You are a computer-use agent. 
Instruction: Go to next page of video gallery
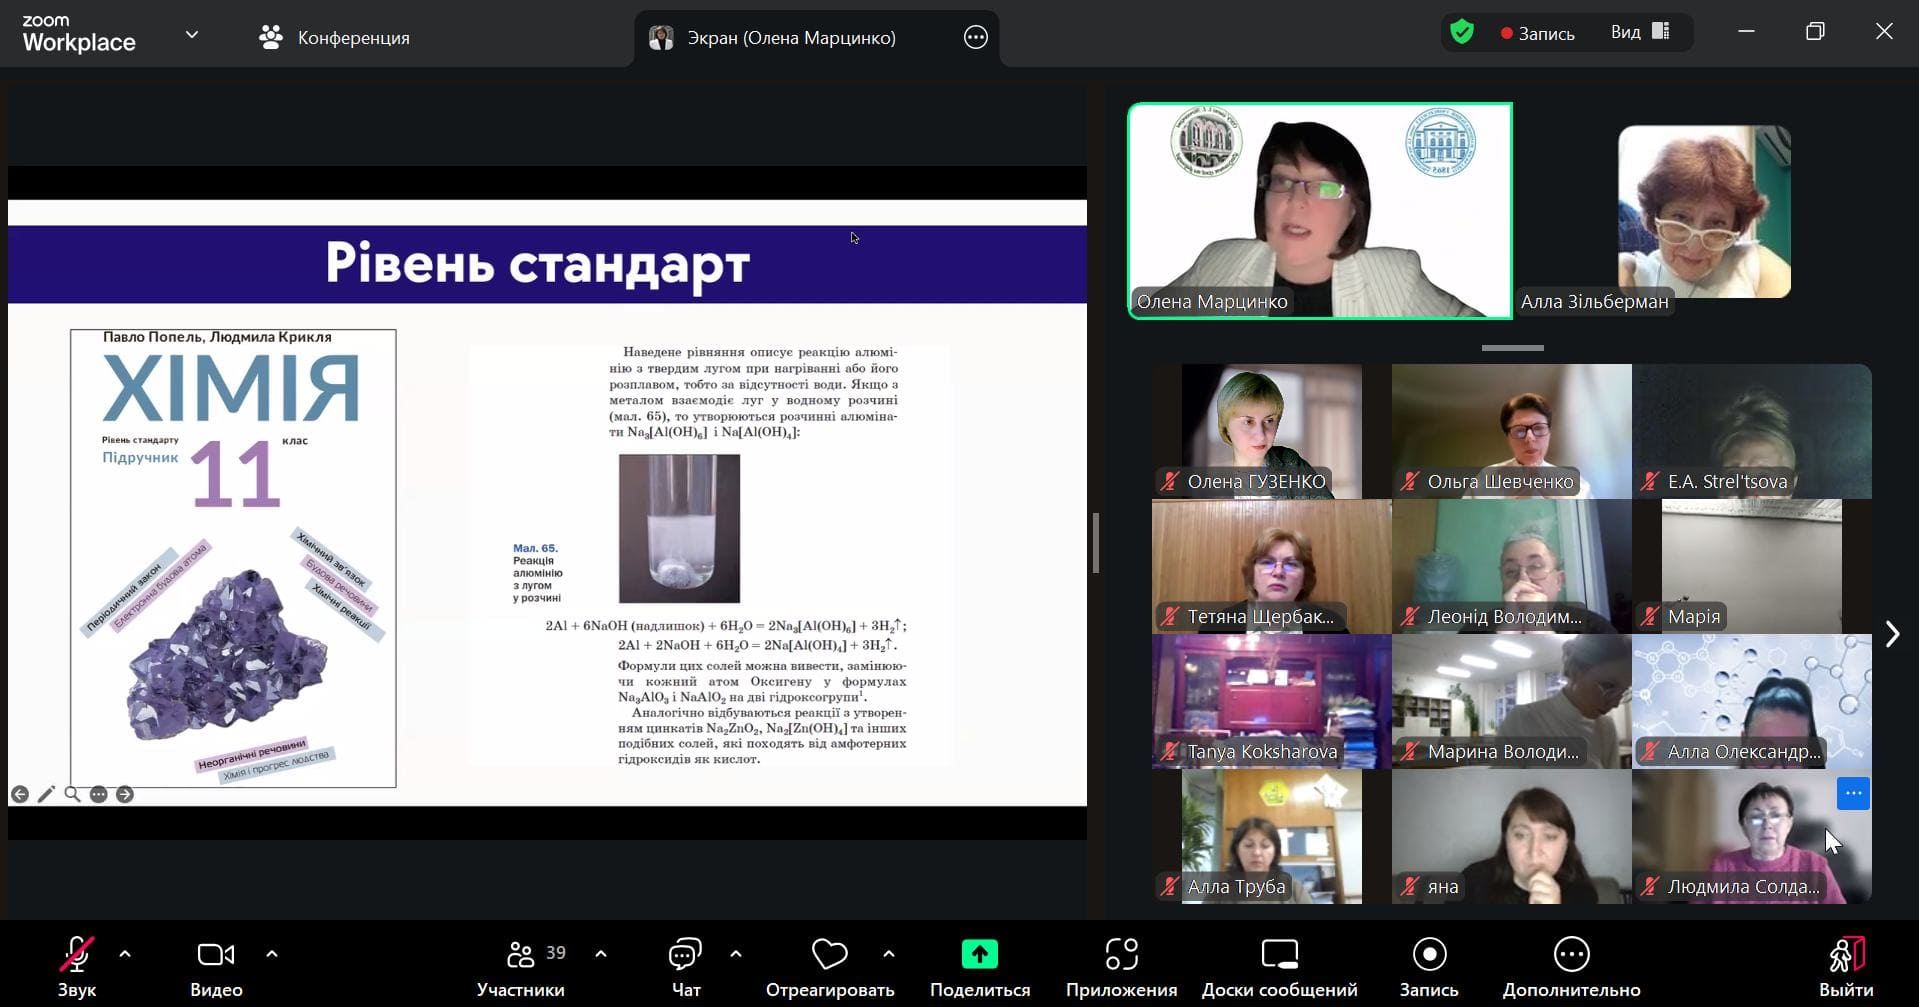coord(1892,634)
